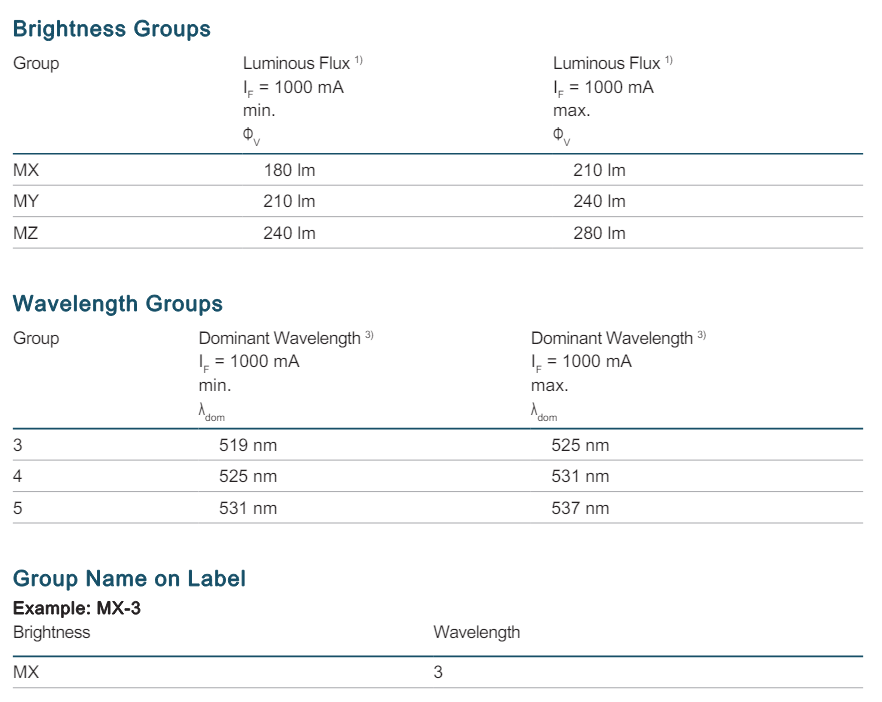Viewport: 882px width, 702px height.
Task: Click the 240 lm minimum in the MZ row
Action: [289, 234]
